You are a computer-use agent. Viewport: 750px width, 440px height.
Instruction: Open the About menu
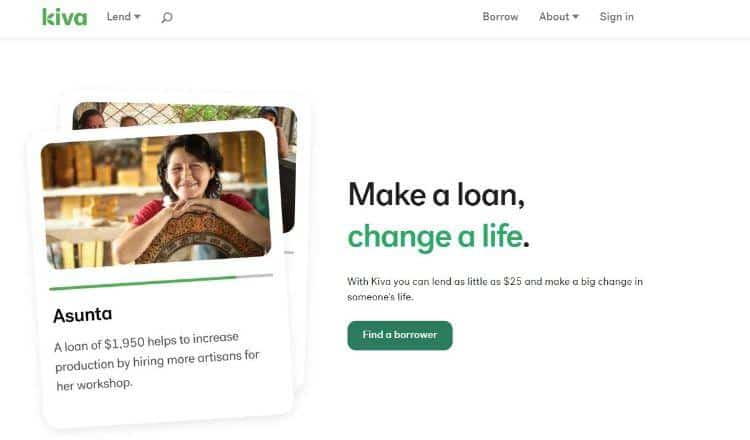click(559, 17)
